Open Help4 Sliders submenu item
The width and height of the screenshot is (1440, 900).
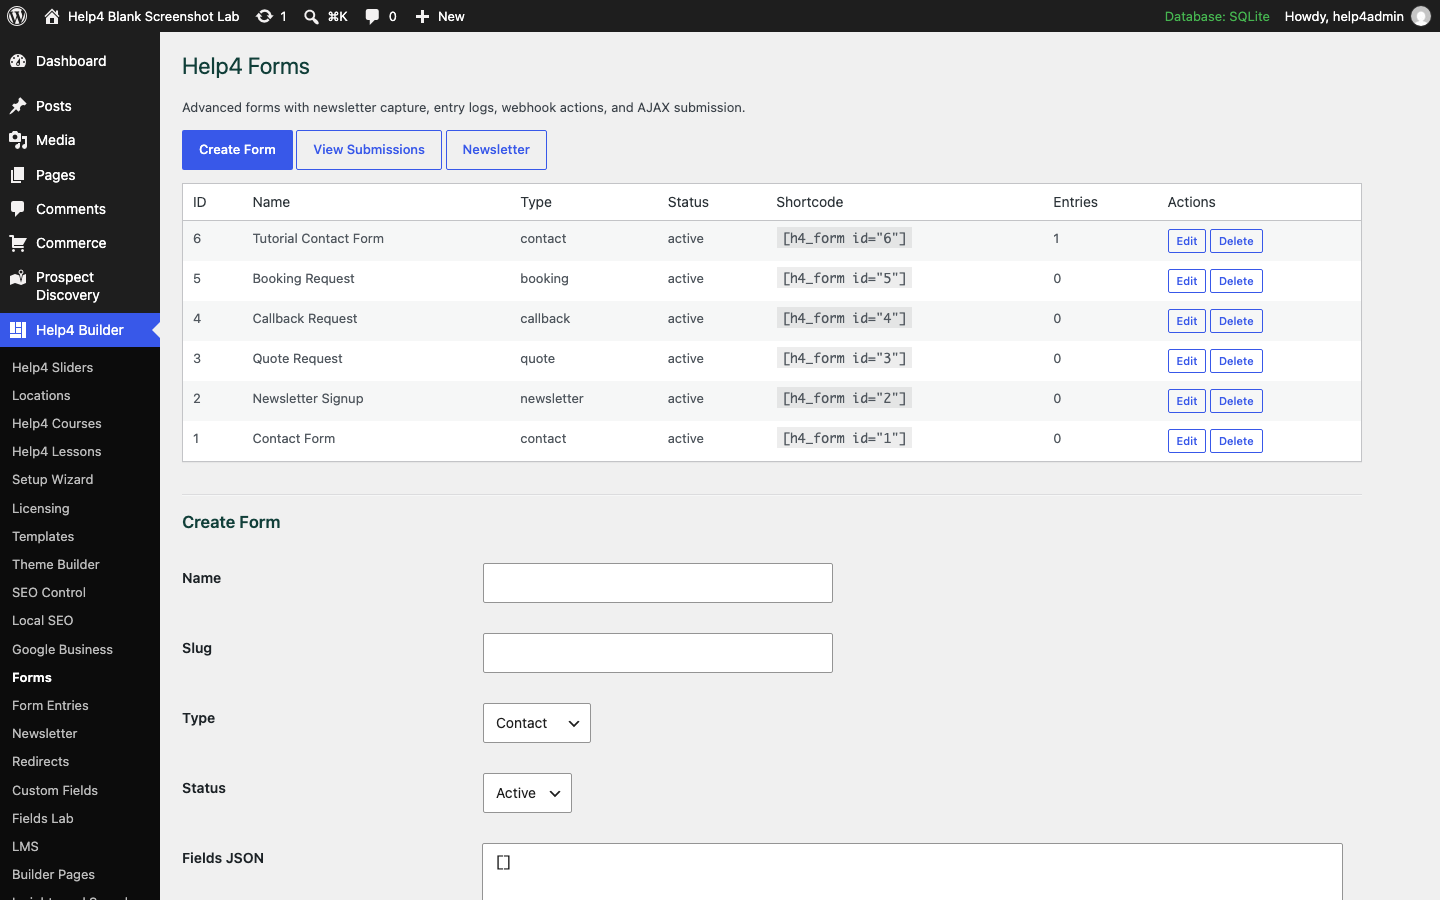[x=52, y=367]
